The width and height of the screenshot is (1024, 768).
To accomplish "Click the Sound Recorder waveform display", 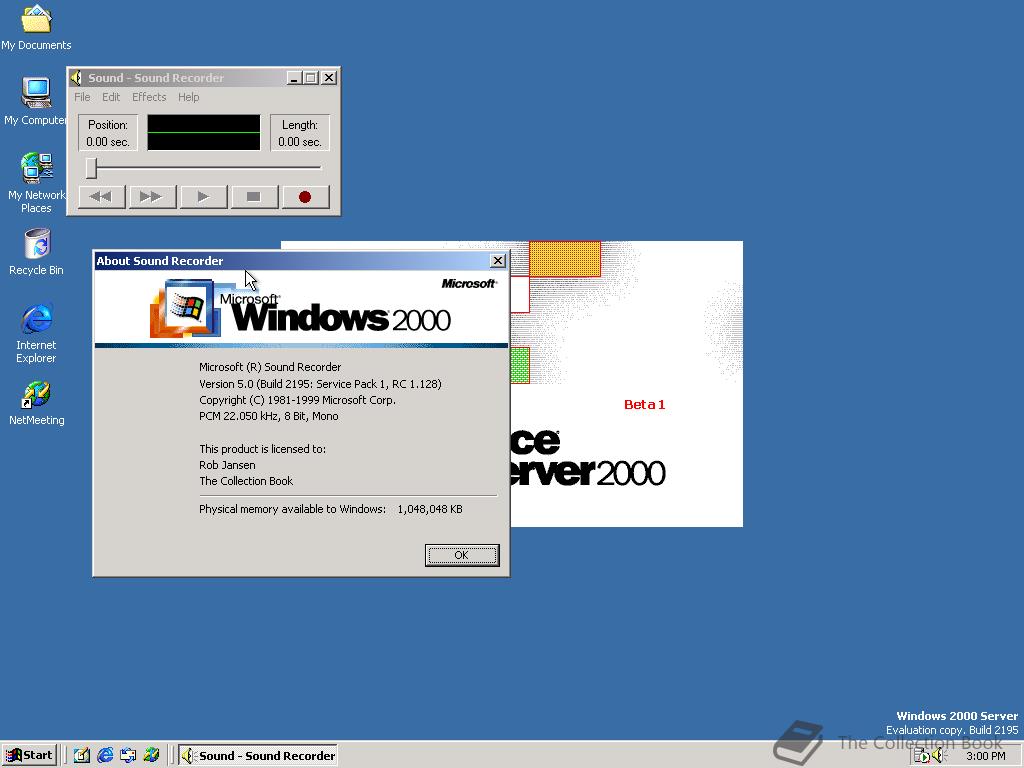I will pyautogui.click(x=204, y=133).
